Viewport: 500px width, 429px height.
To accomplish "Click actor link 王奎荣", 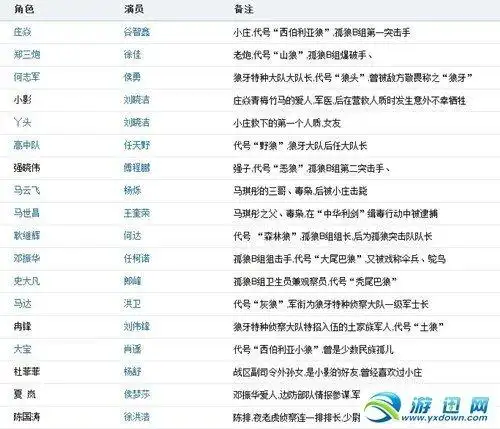I will [137, 213].
